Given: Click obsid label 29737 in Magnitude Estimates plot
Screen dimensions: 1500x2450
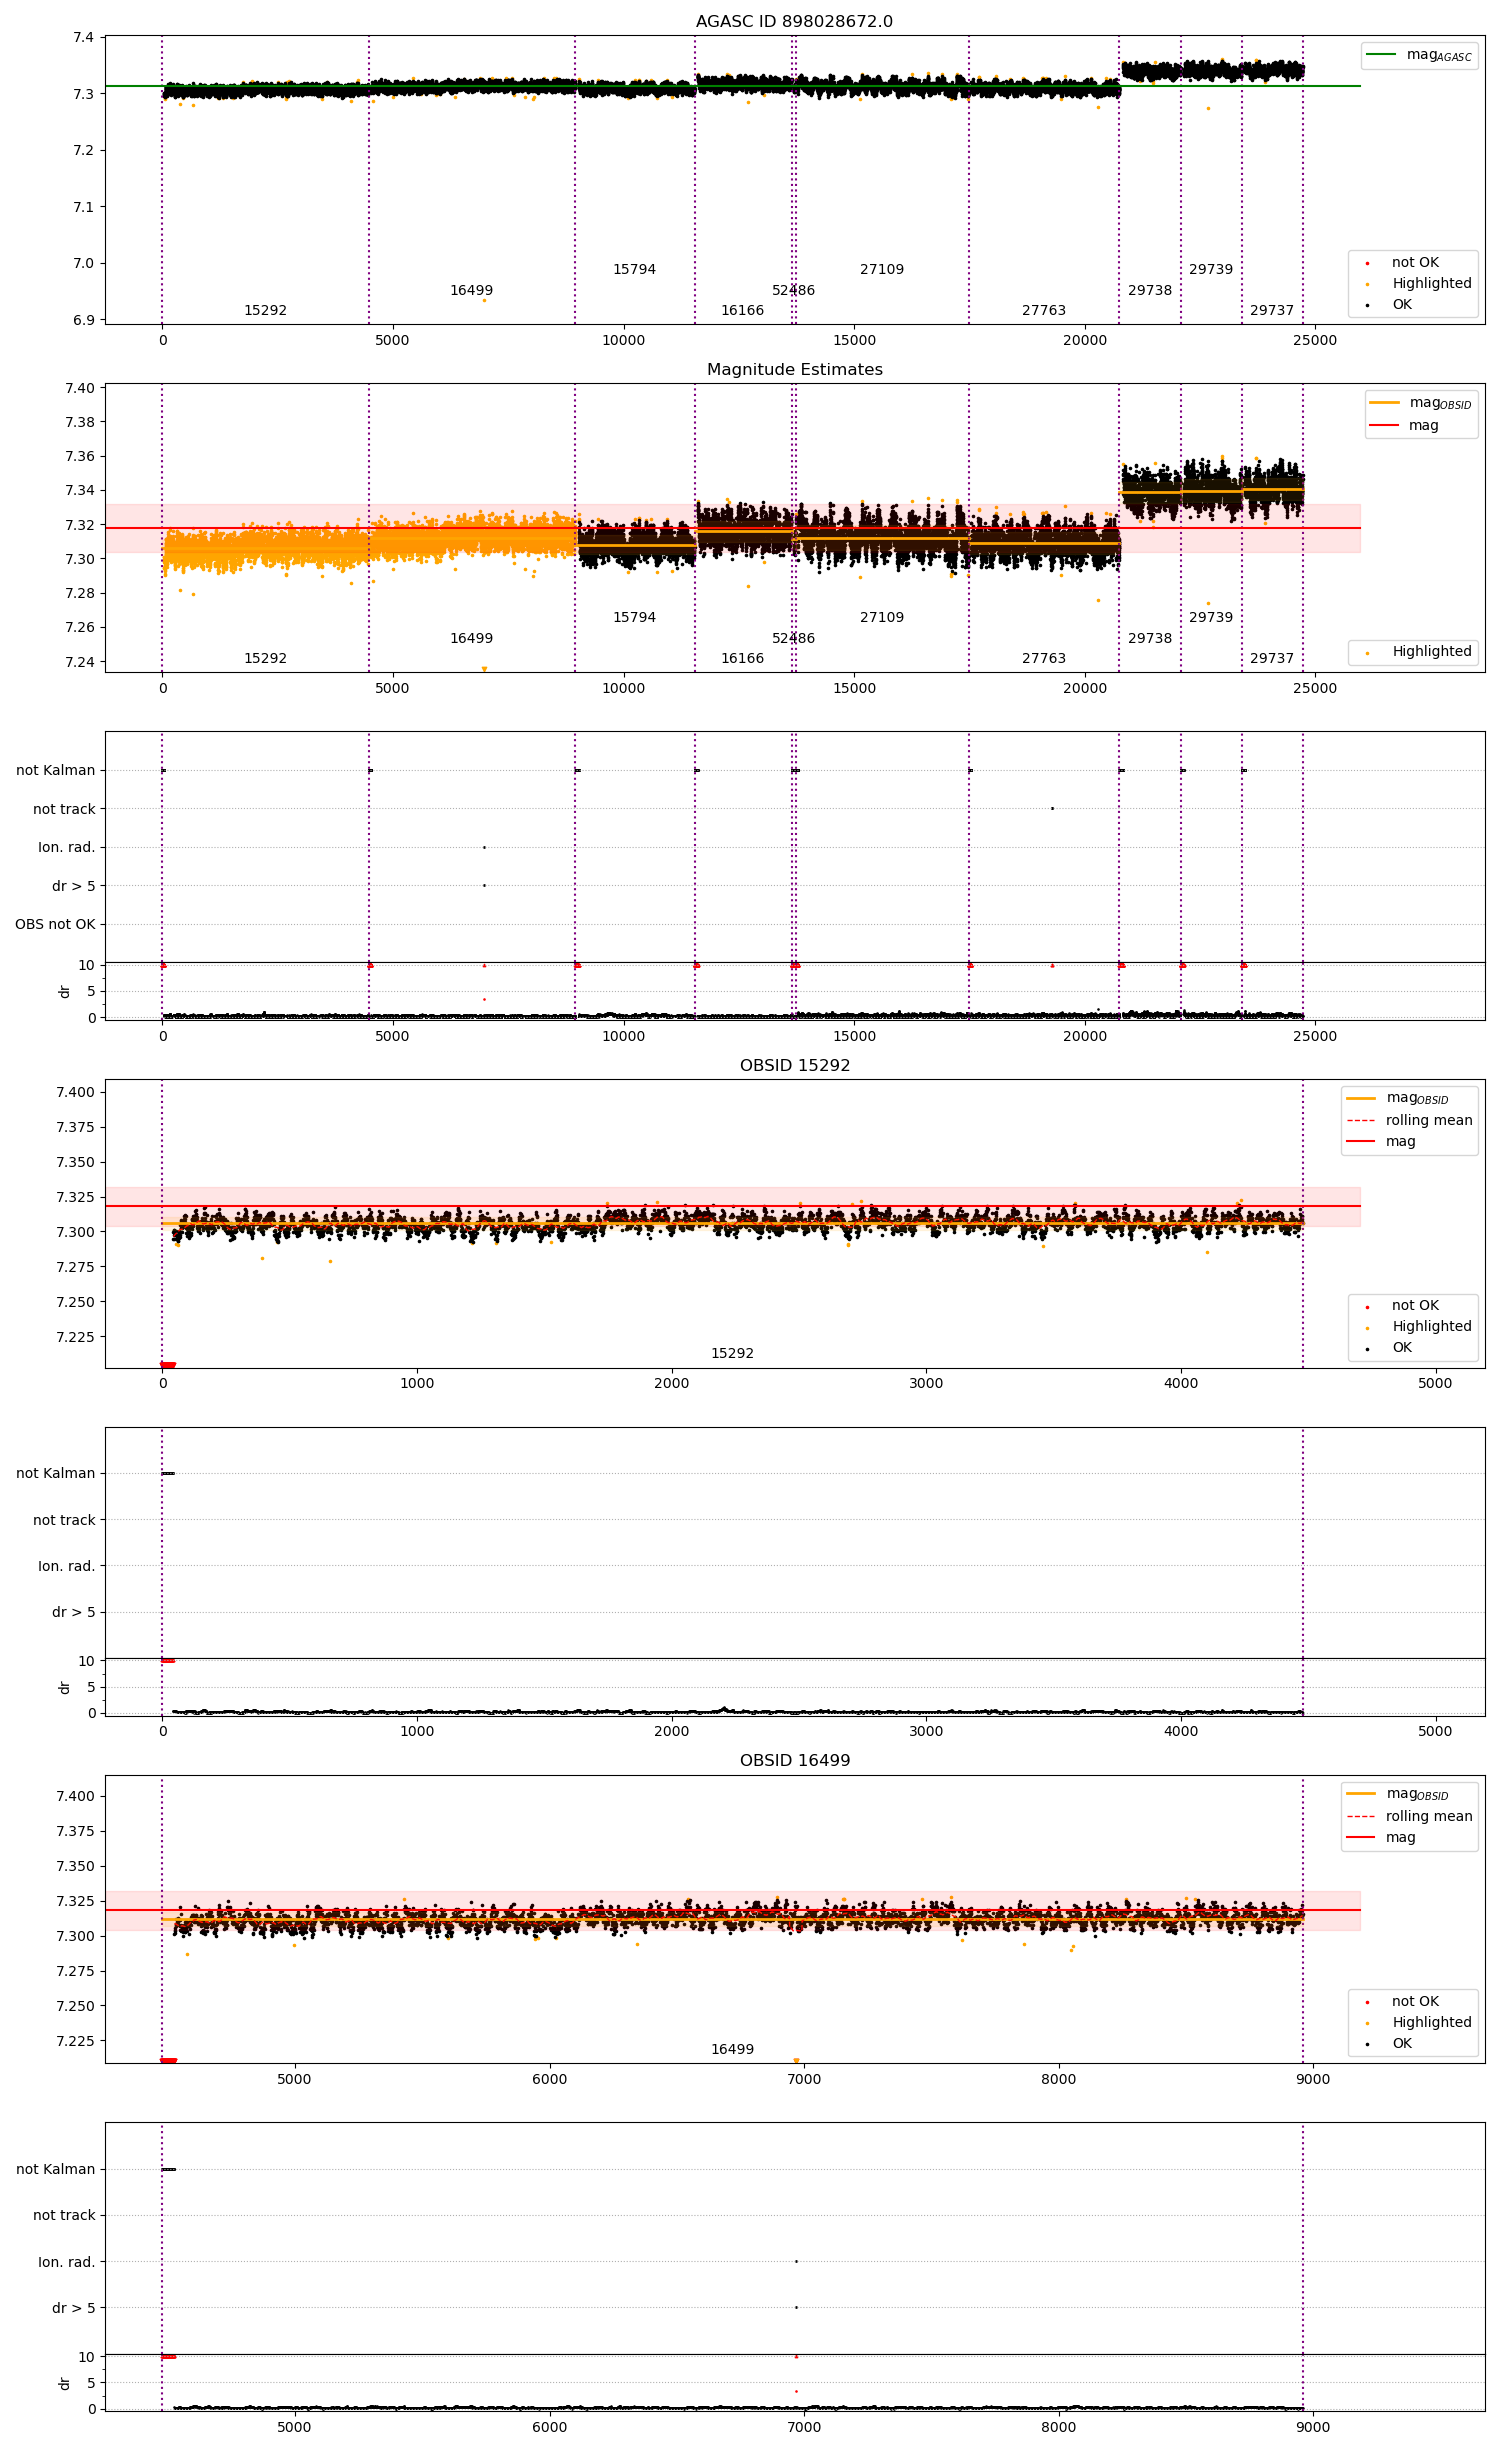Looking at the screenshot, I should [x=1272, y=658].
